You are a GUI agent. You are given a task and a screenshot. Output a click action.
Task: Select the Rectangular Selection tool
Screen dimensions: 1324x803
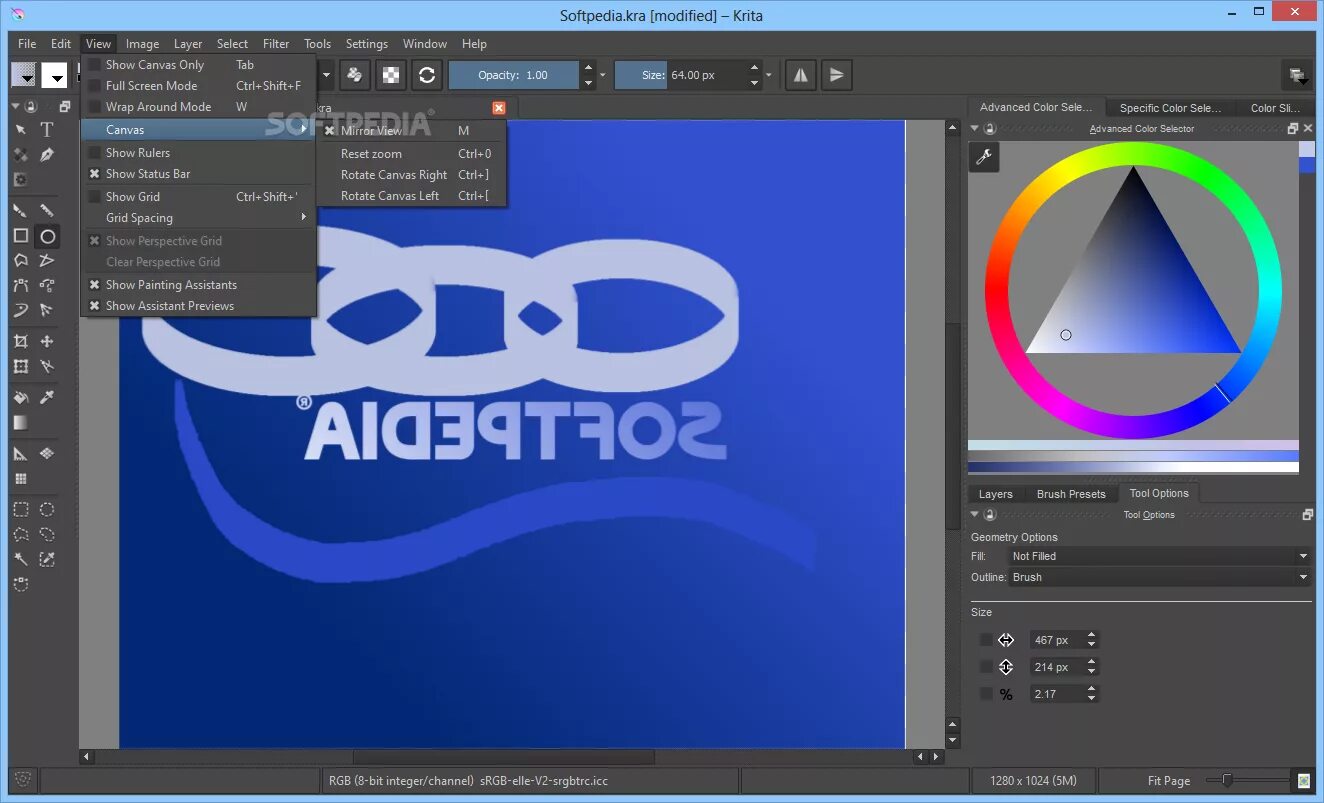tap(20, 509)
